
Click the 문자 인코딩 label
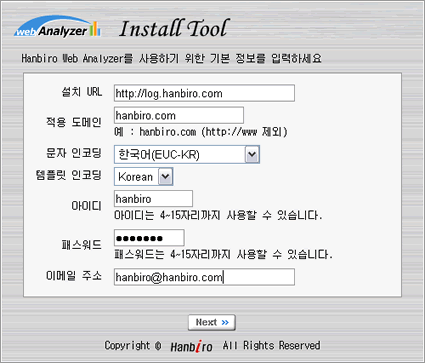pos(74,153)
